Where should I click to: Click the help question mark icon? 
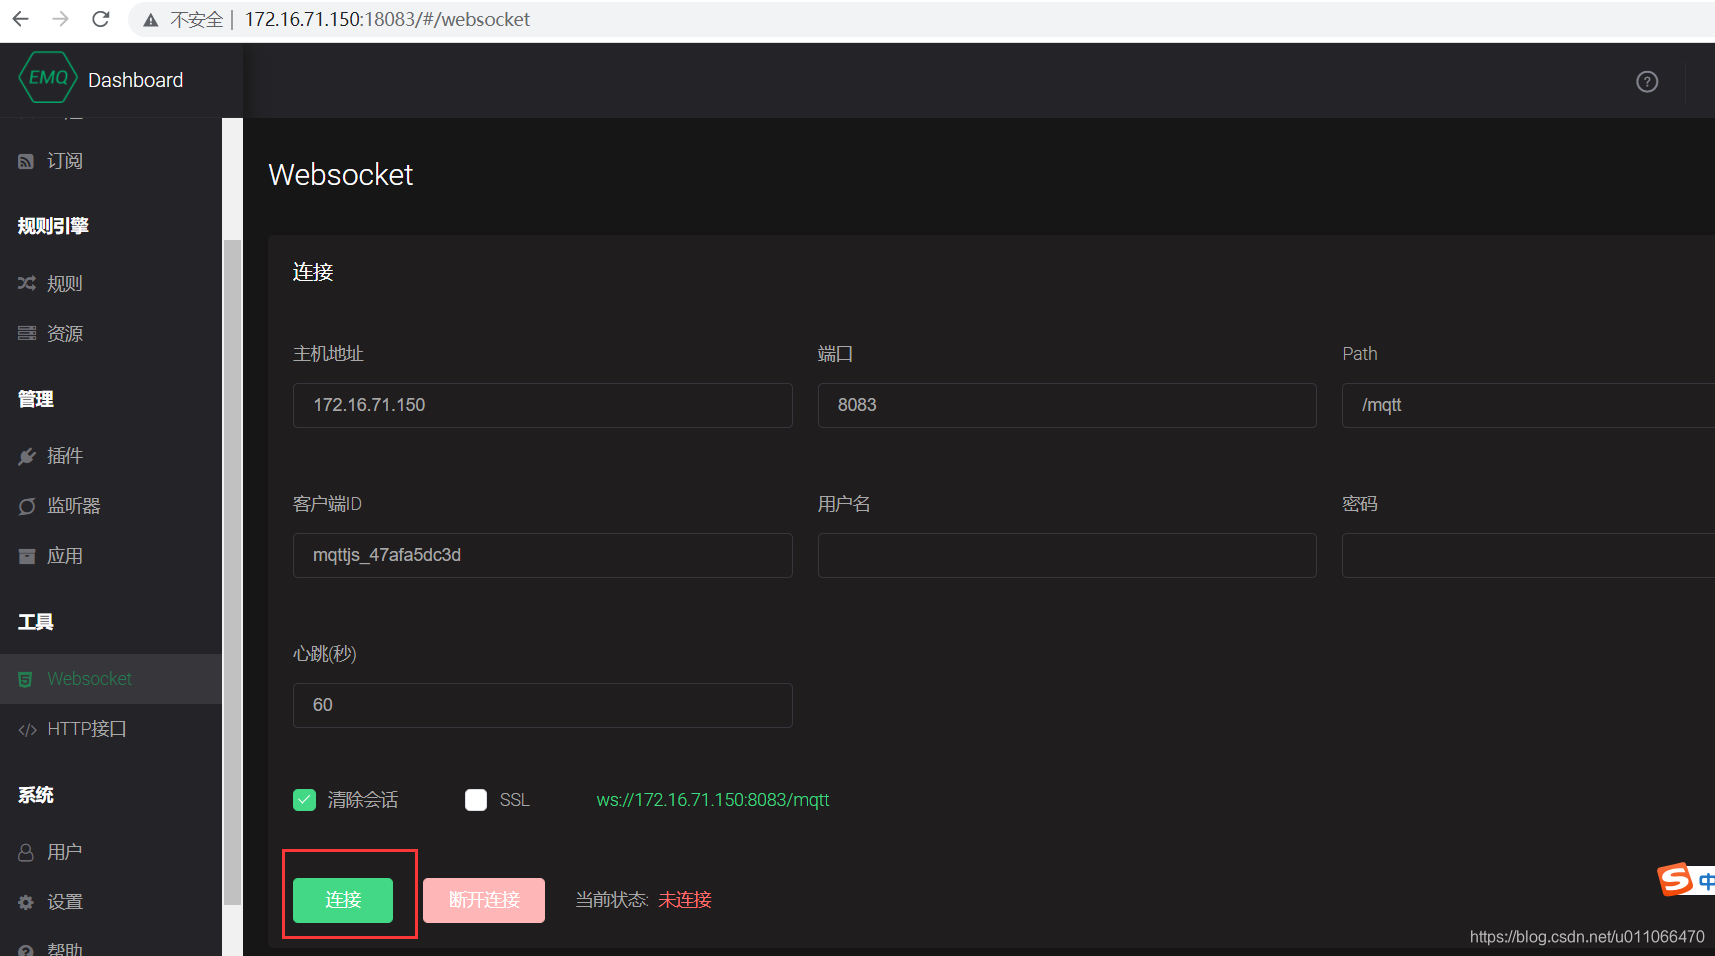tap(1646, 81)
